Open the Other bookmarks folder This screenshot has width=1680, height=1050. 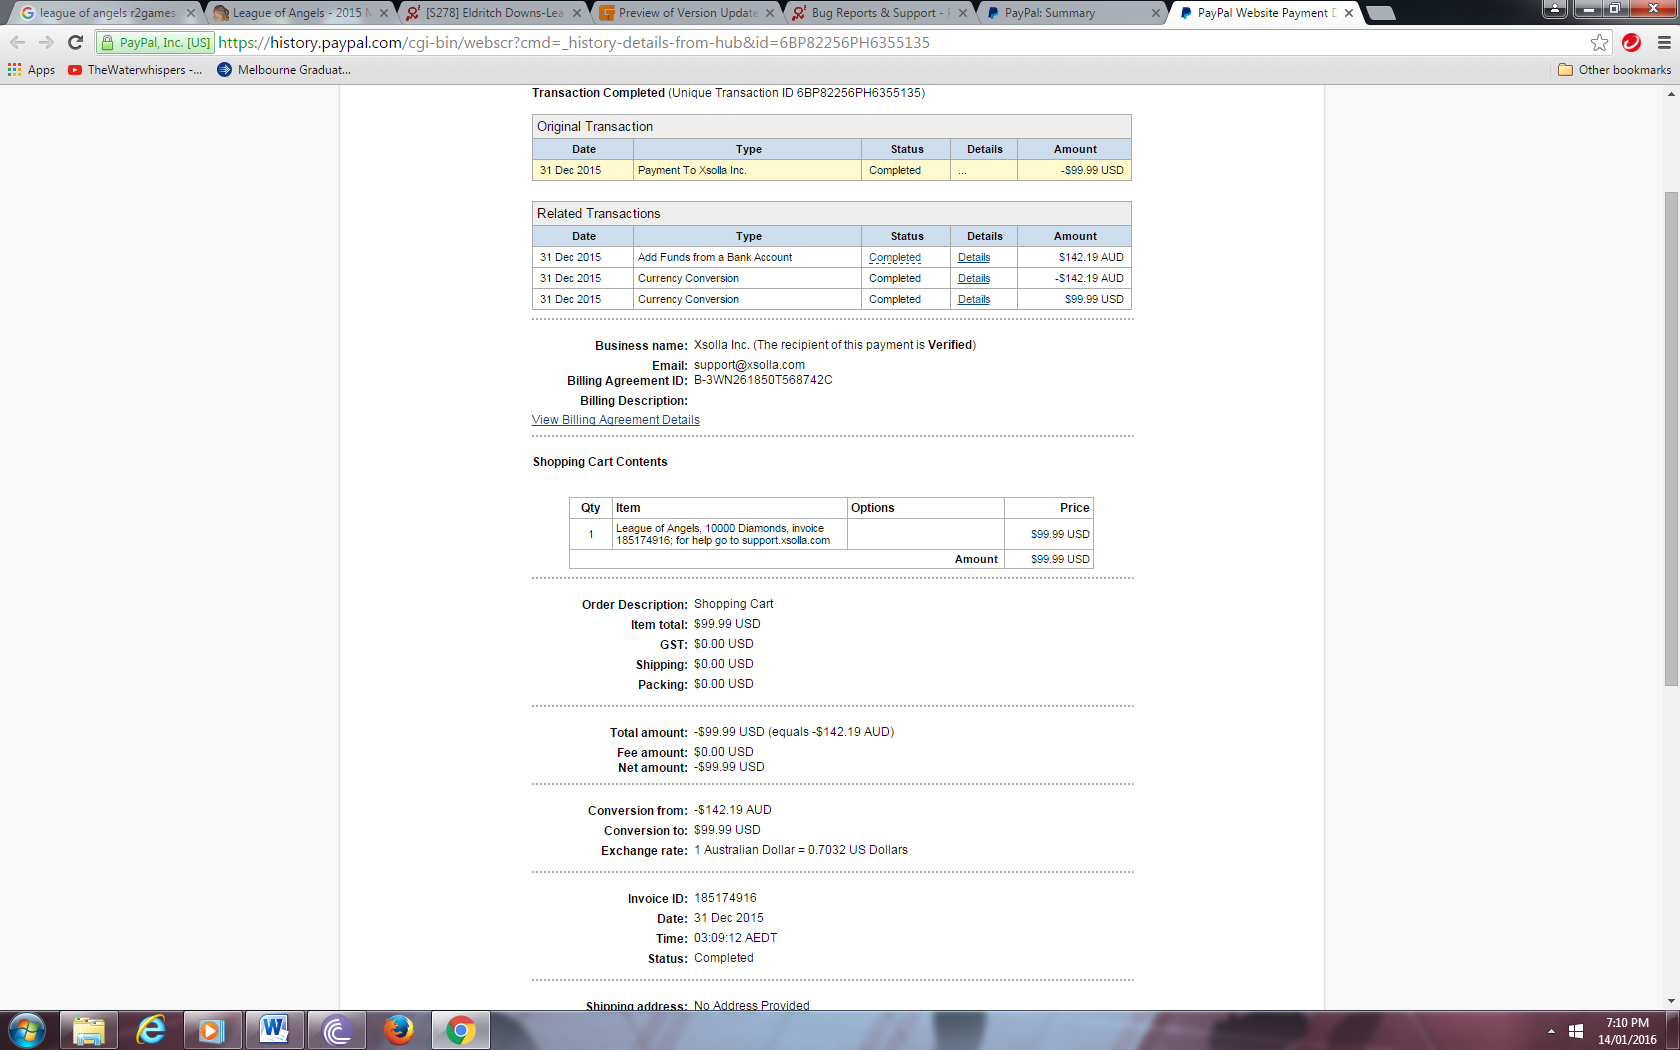[x=1614, y=70]
